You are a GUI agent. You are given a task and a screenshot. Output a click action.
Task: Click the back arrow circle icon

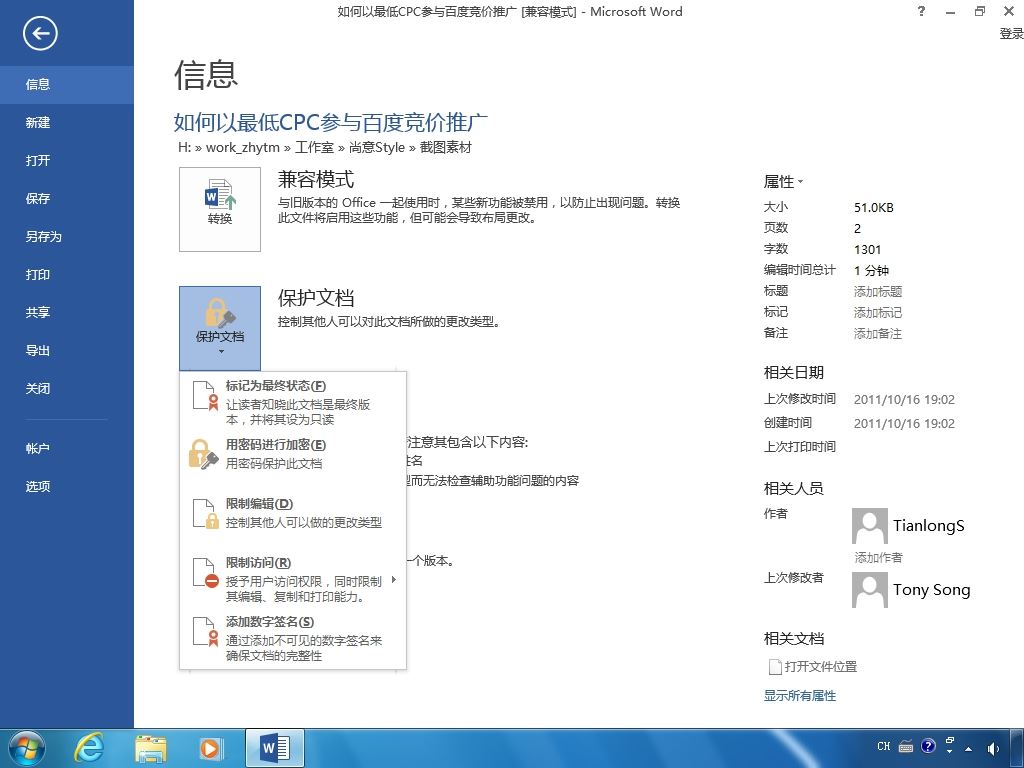40,34
